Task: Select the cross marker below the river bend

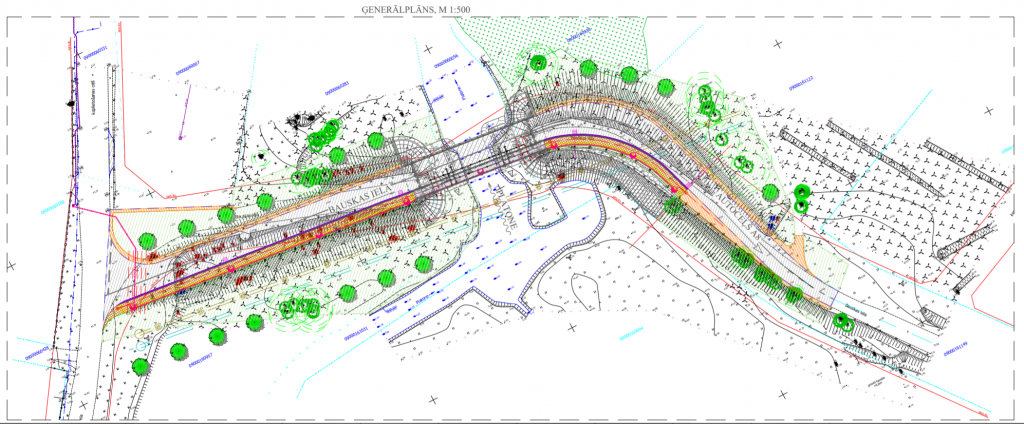Action: (572, 327)
